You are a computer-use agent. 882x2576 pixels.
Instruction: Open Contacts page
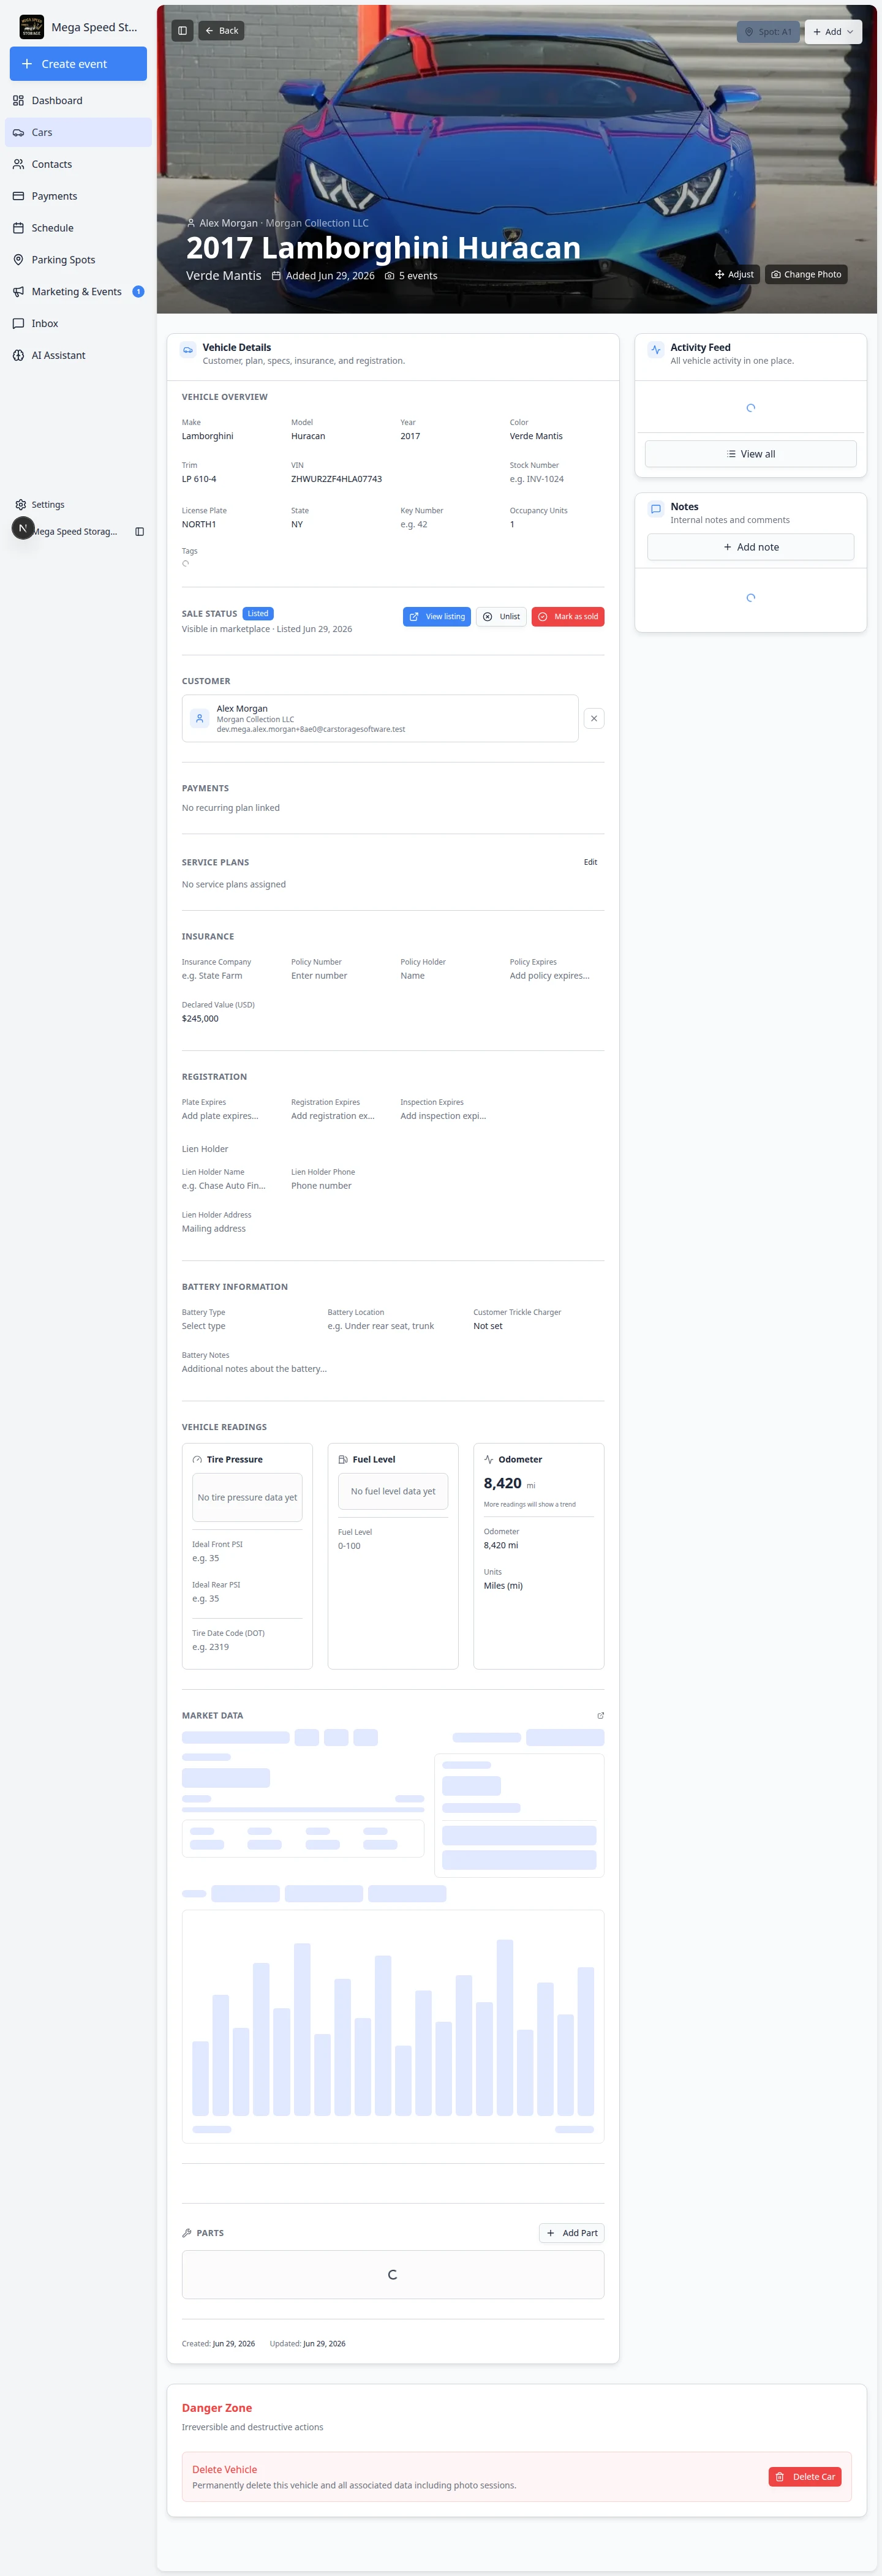coord(78,164)
